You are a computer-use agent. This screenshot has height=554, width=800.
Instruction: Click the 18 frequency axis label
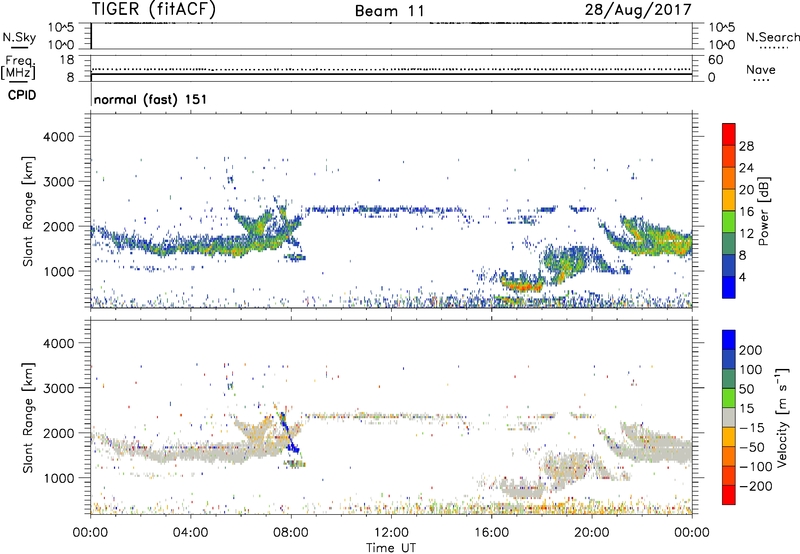67,60
